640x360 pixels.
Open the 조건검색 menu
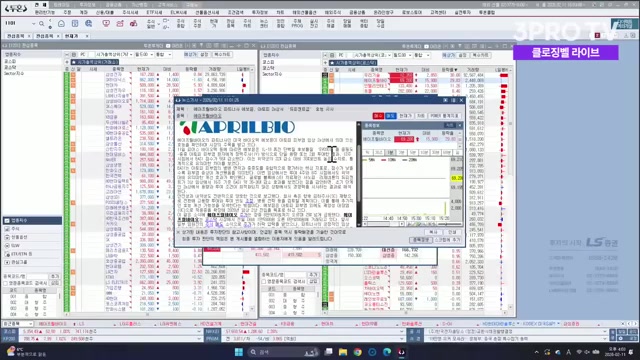click(x=235, y=13)
